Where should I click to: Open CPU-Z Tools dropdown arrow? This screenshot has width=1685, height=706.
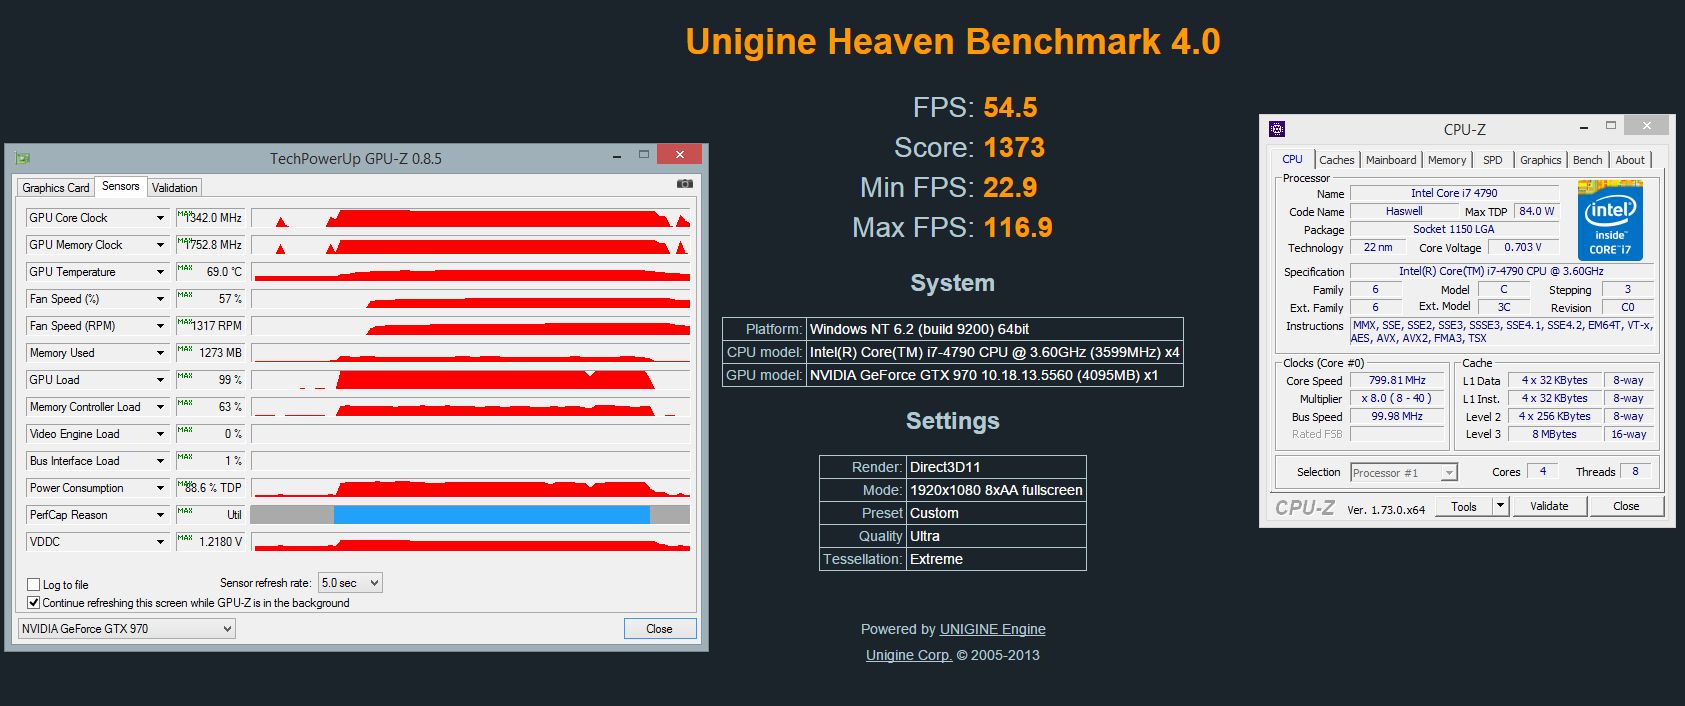1500,506
